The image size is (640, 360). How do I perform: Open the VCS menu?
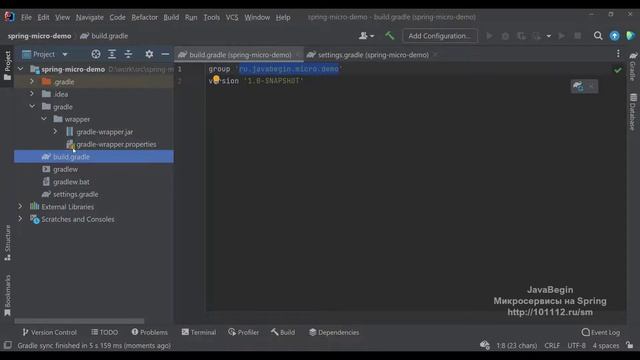232,17
